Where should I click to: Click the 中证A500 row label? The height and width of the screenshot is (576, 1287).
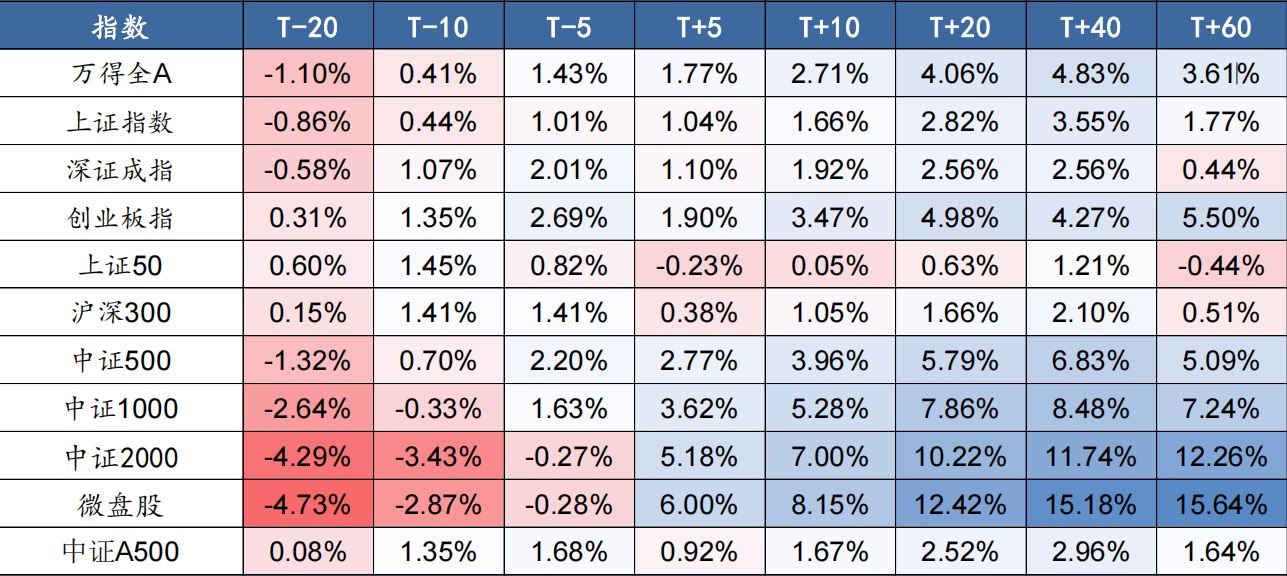[121, 552]
